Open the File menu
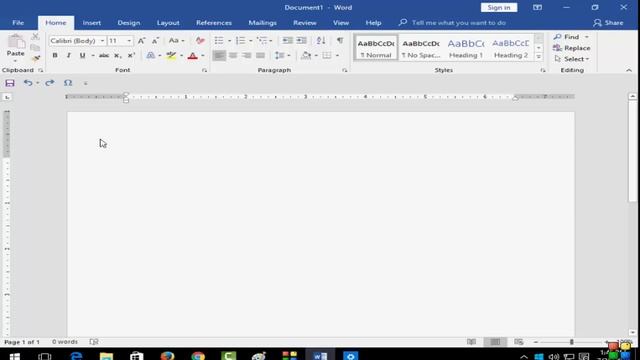The image size is (640, 360). tap(18, 23)
